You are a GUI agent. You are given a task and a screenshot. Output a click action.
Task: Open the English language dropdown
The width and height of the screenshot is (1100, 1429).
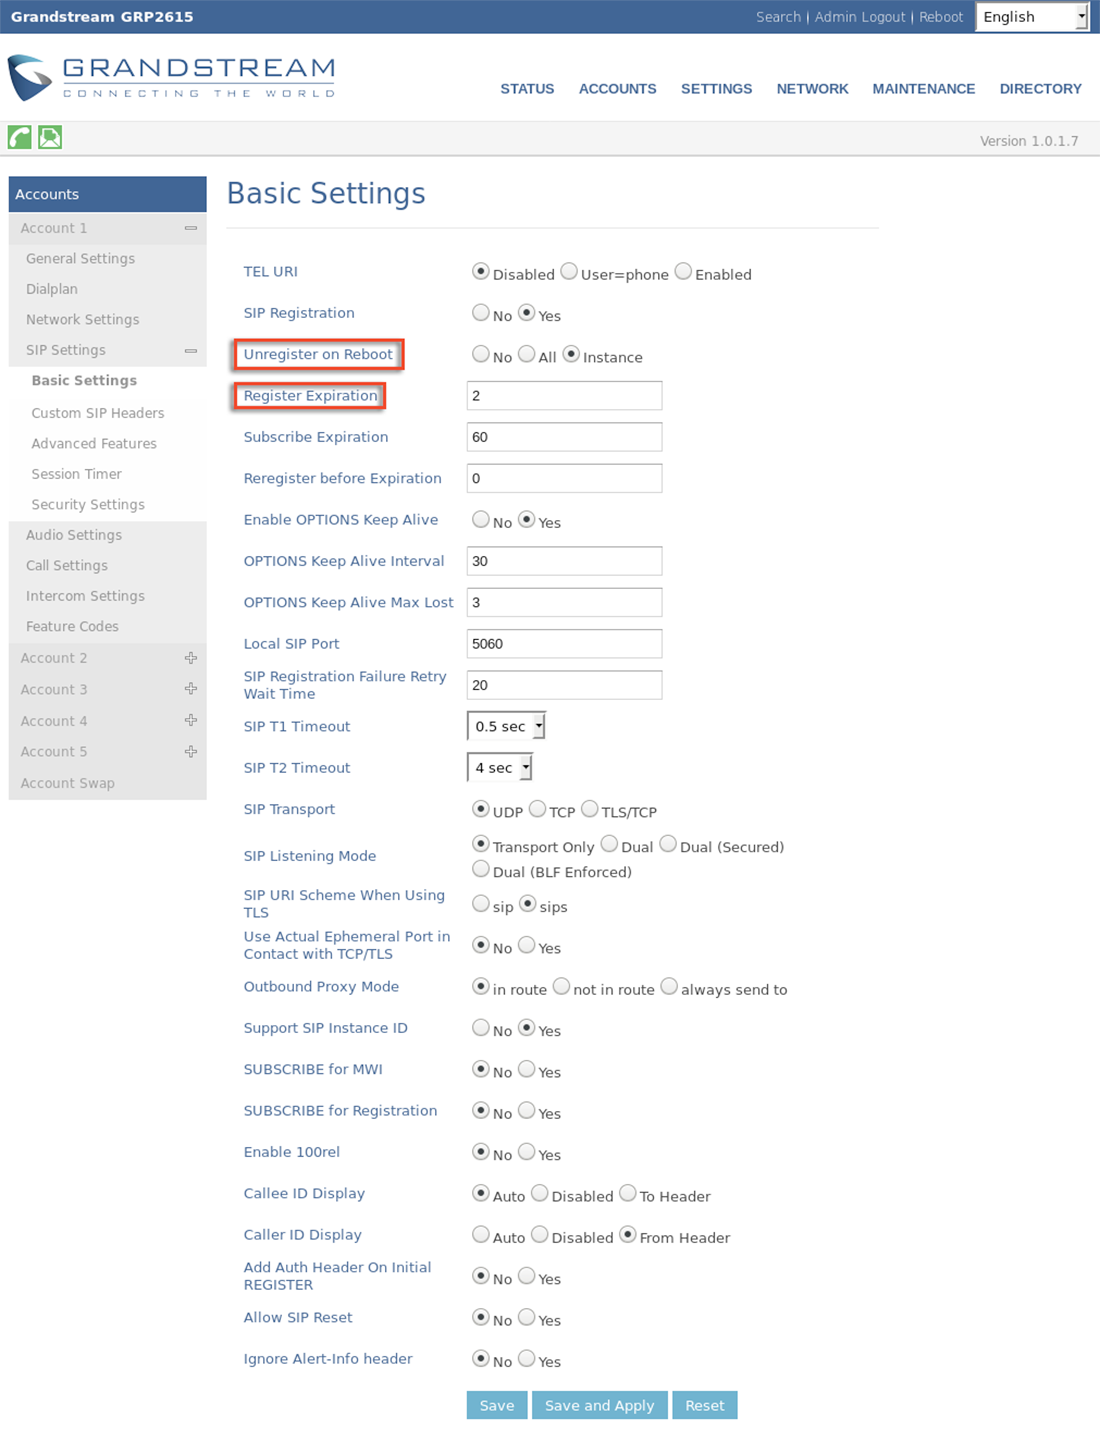pyautogui.click(x=1032, y=17)
